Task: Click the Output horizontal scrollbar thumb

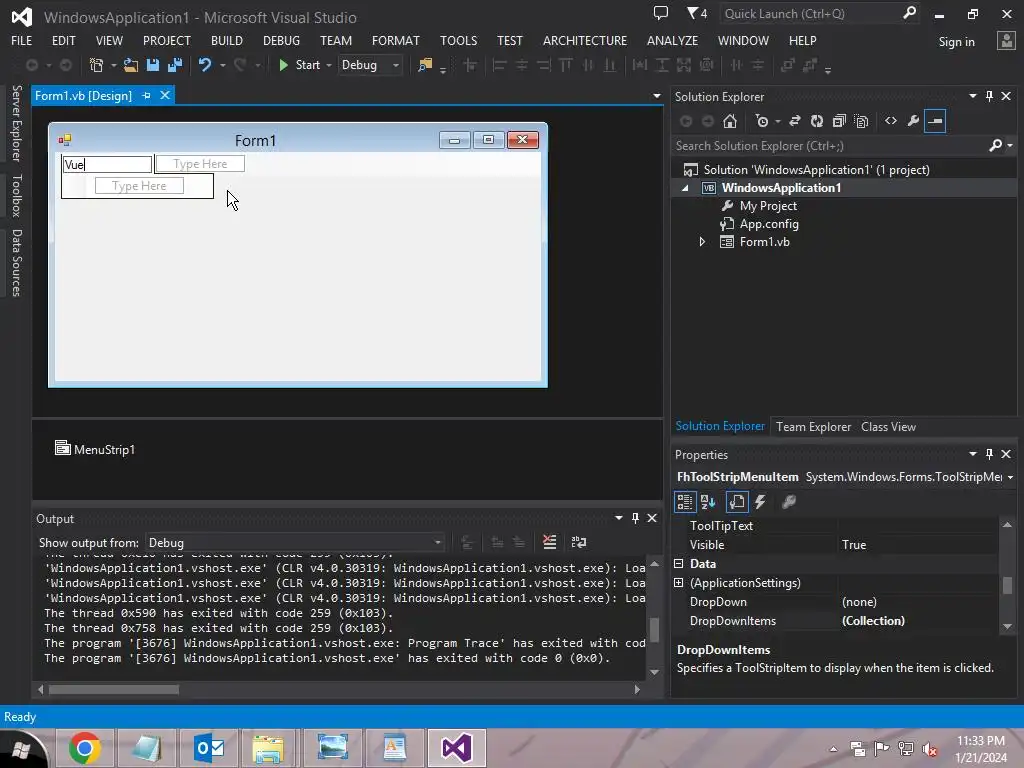Action: coord(114,689)
